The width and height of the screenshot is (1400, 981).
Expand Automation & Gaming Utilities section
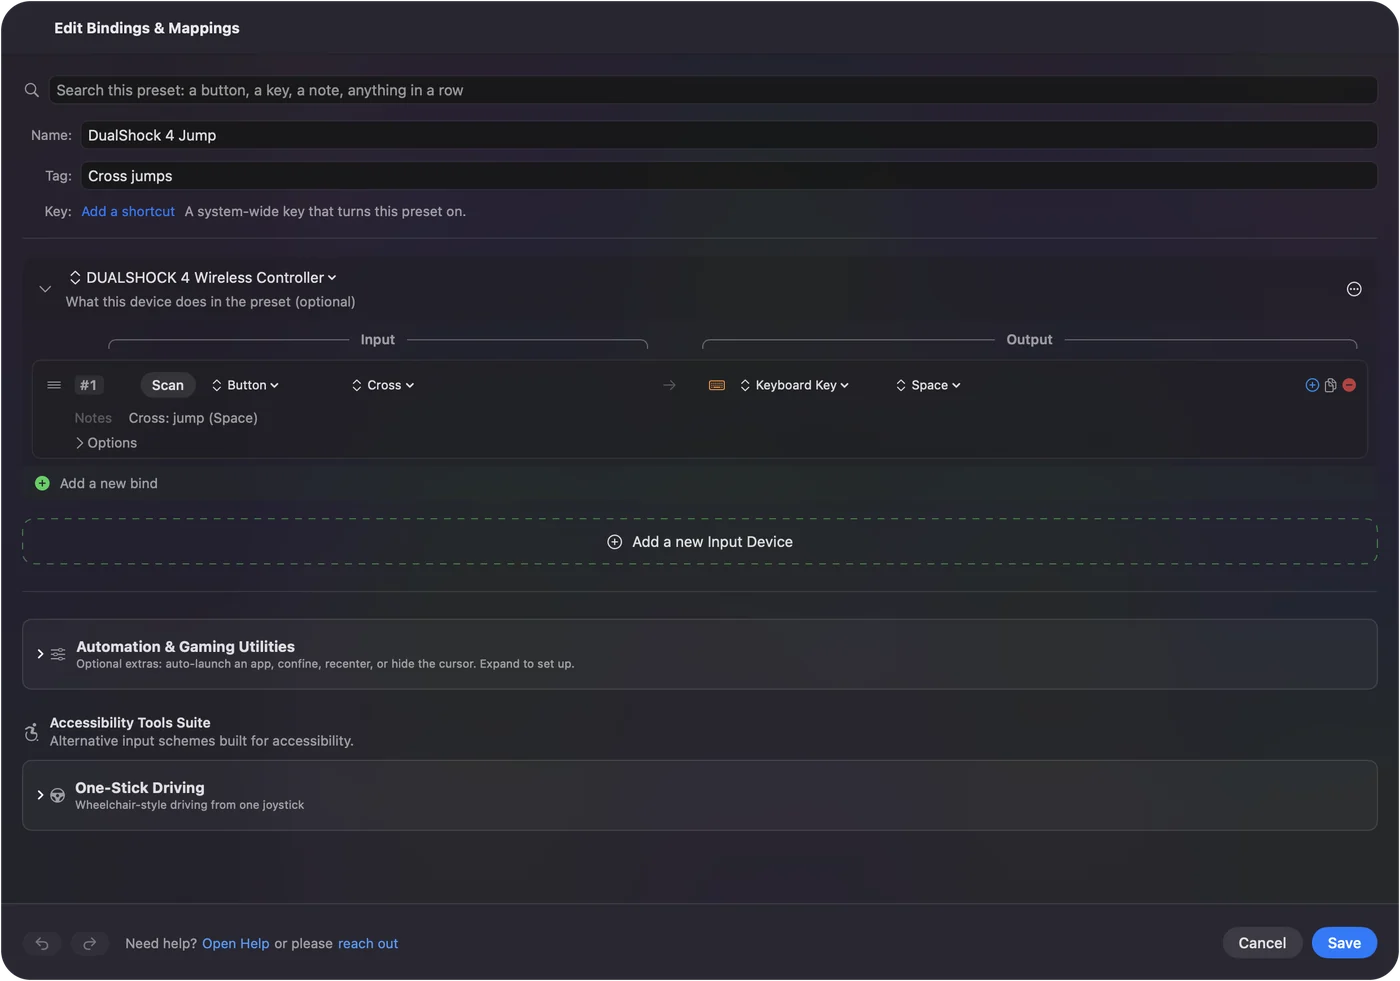click(40, 654)
